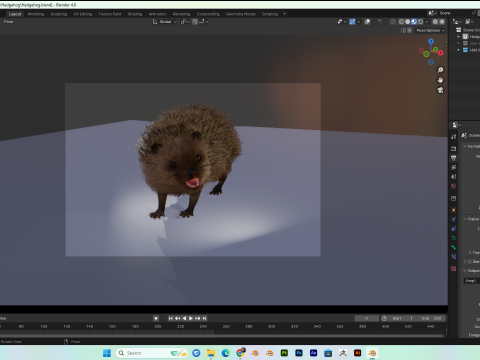The image size is (480, 360).
Task: Open the scene browse icon dropdown
Action: [433, 13]
